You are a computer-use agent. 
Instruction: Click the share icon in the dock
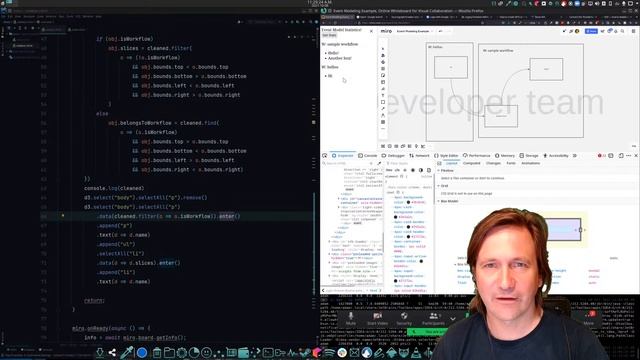click(112, 352)
